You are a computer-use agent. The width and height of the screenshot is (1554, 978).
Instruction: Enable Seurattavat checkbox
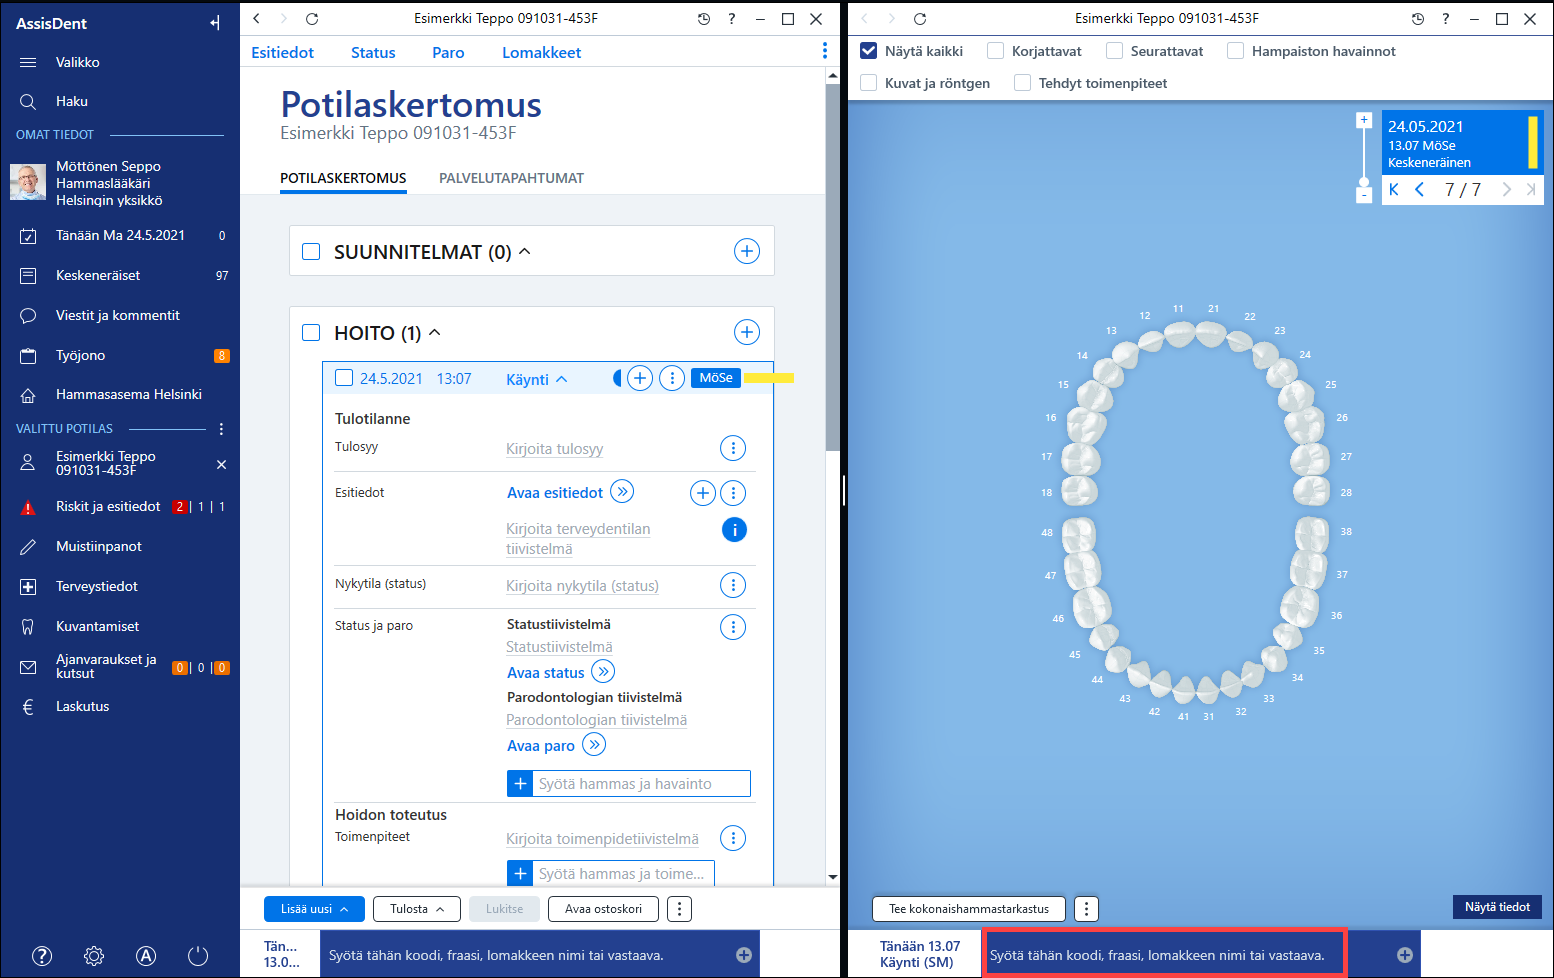pyautogui.click(x=1114, y=51)
